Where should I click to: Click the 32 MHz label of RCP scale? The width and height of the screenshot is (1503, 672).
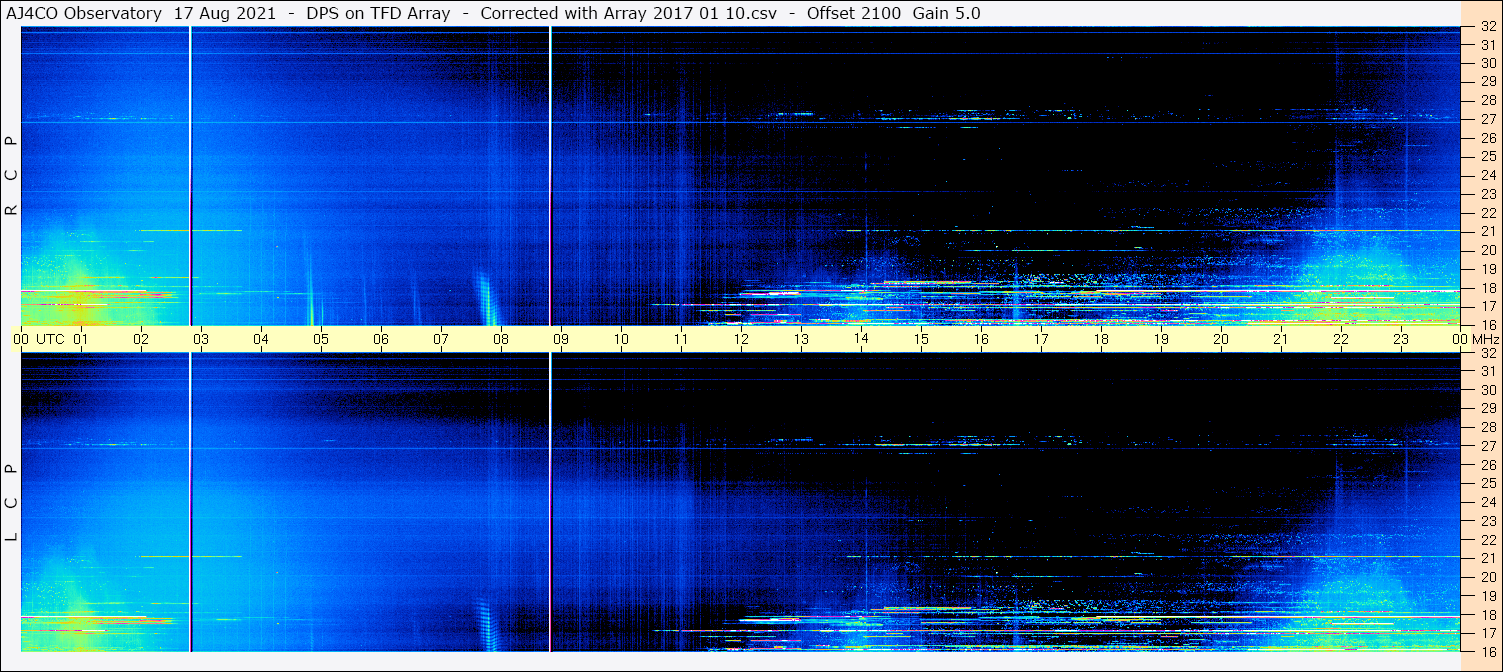pyautogui.click(x=1488, y=27)
